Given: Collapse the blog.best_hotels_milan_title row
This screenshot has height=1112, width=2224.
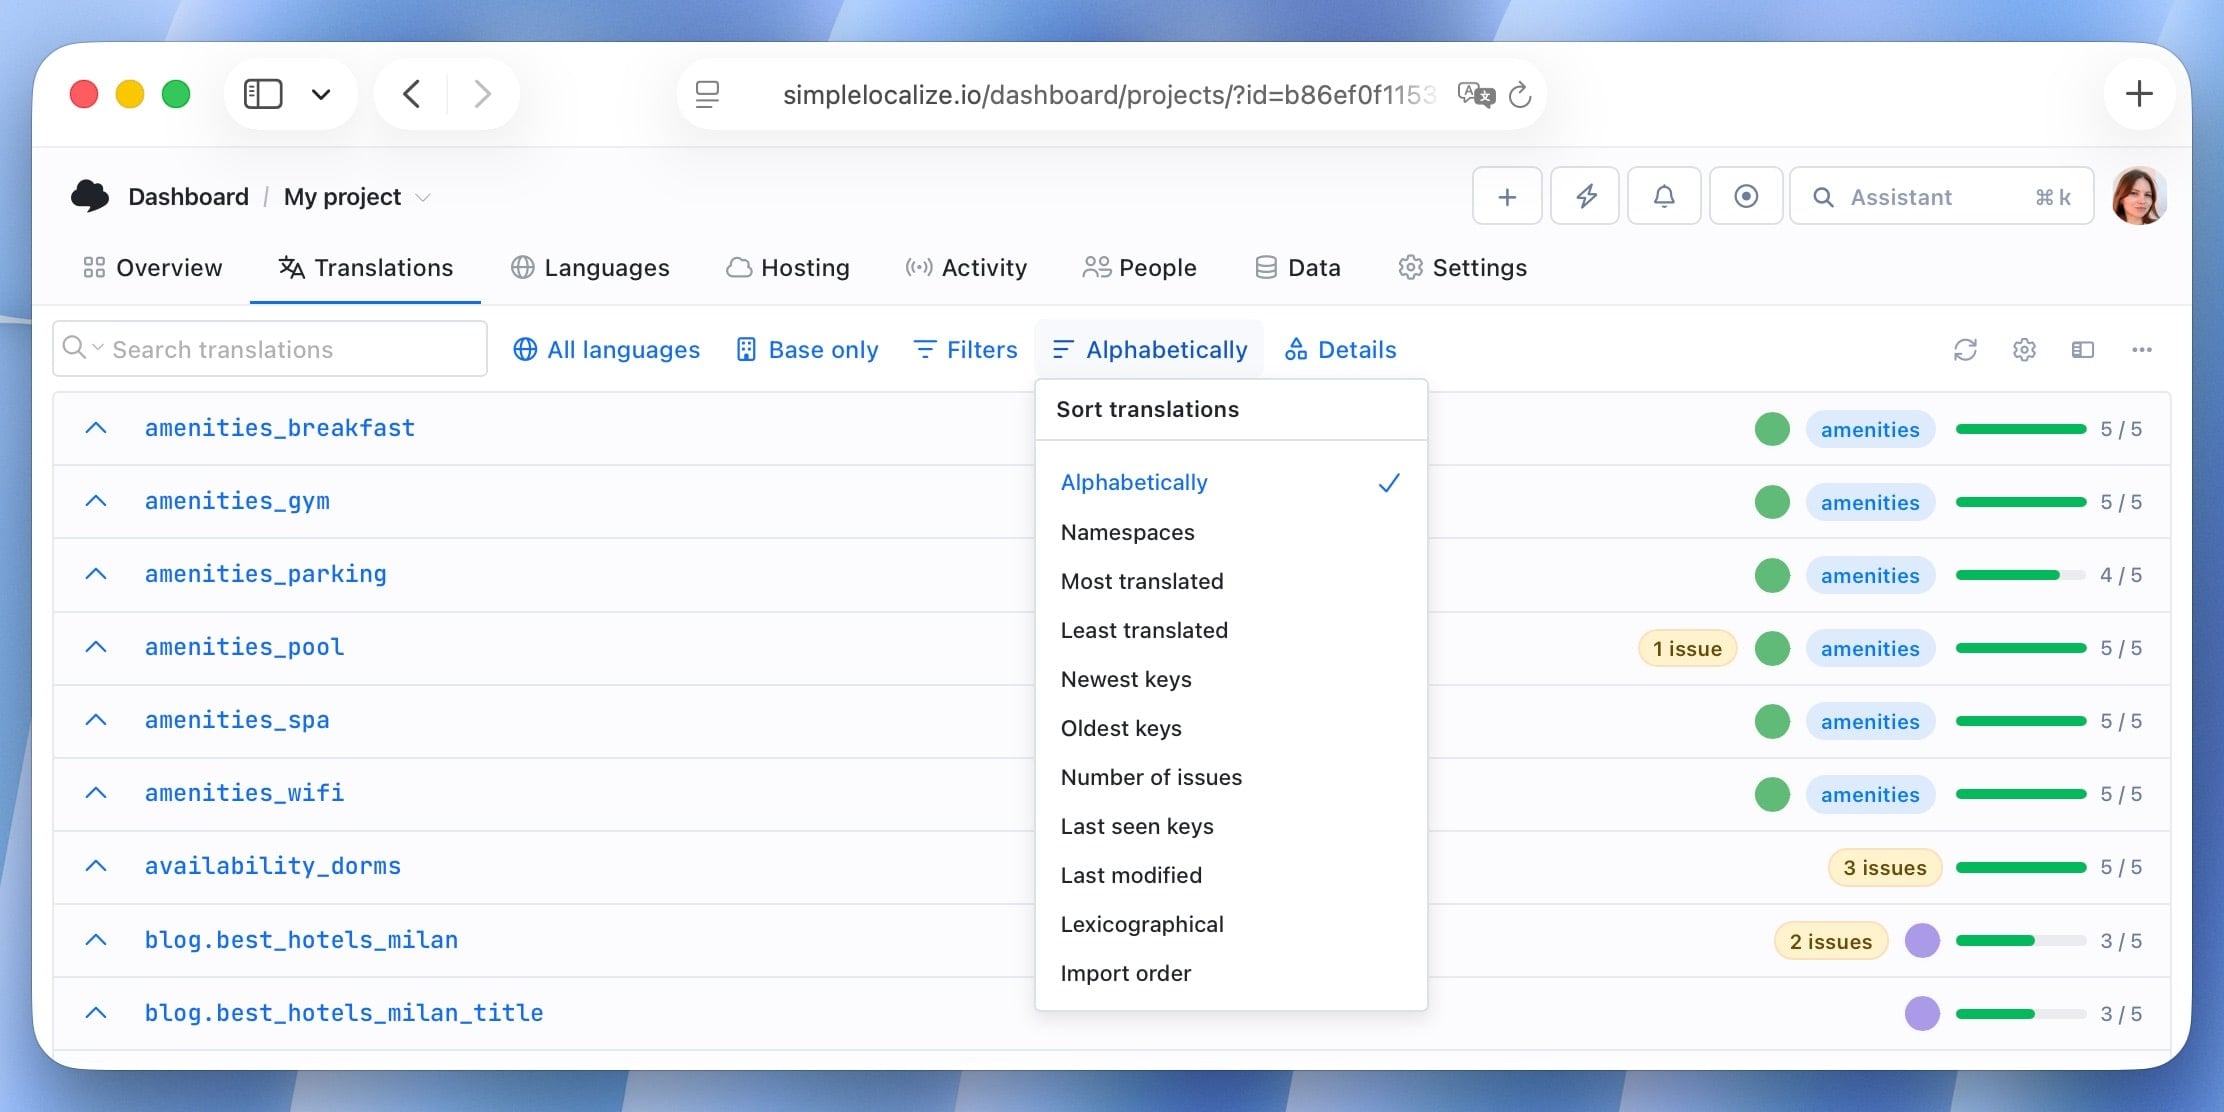Looking at the screenshot, I should coord(96,1013).
